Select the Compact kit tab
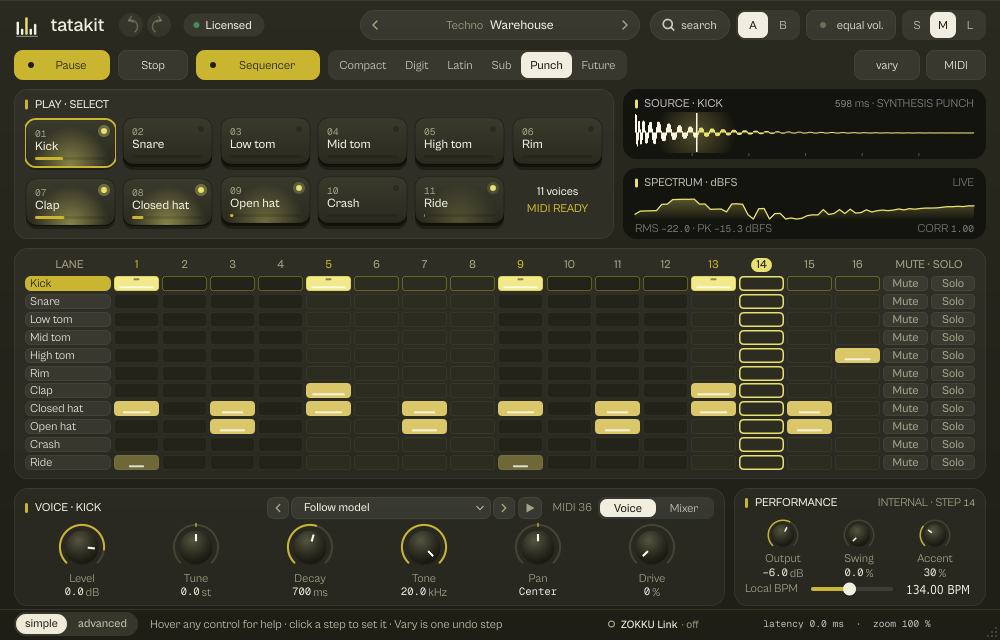 (362, 65)
